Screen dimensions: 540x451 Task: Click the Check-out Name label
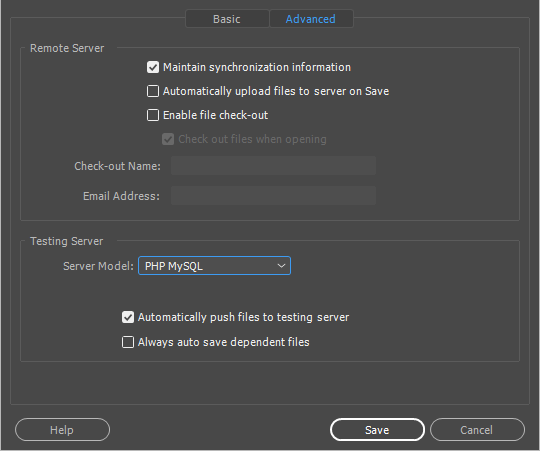tap(117, 166)
